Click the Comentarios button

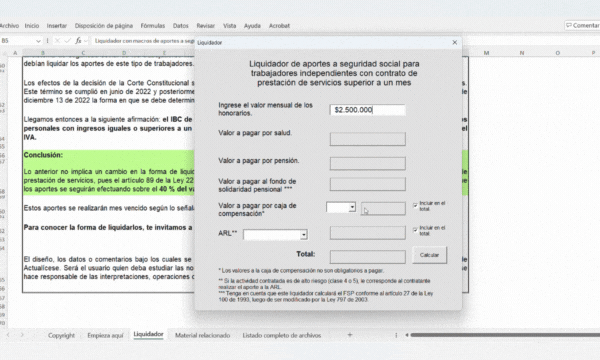582,25
